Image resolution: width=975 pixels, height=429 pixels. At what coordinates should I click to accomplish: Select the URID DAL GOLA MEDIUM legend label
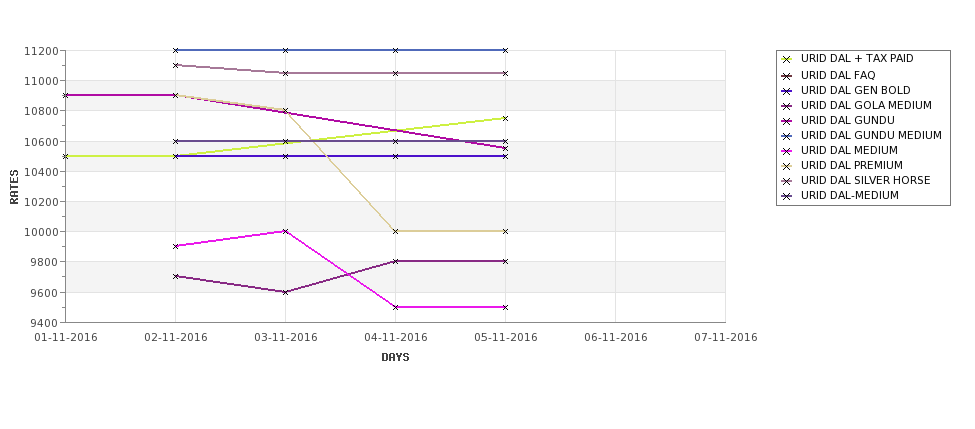(x=866, y=106)
